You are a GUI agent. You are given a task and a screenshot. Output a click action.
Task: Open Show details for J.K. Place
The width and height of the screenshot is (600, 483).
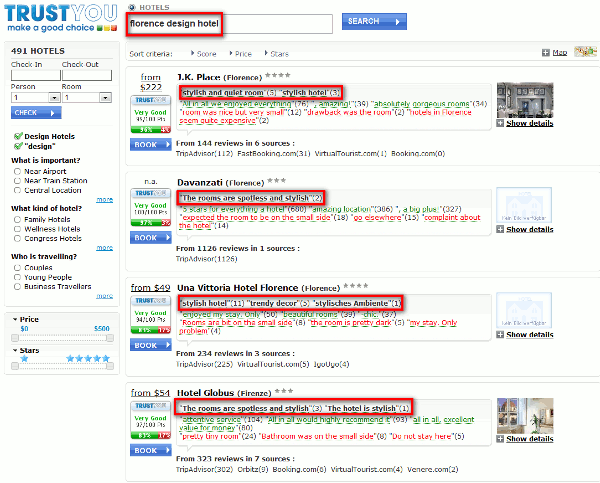(530, 123)
